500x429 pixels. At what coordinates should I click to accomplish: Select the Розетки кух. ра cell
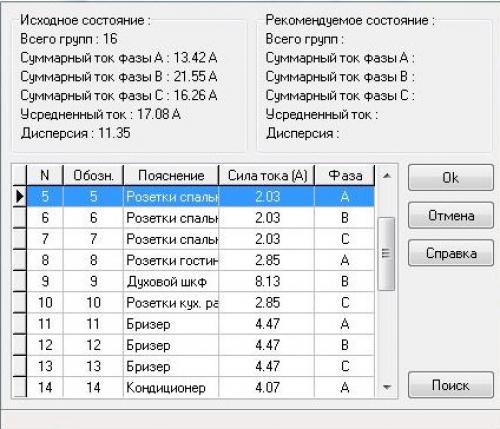click(171, 303)
